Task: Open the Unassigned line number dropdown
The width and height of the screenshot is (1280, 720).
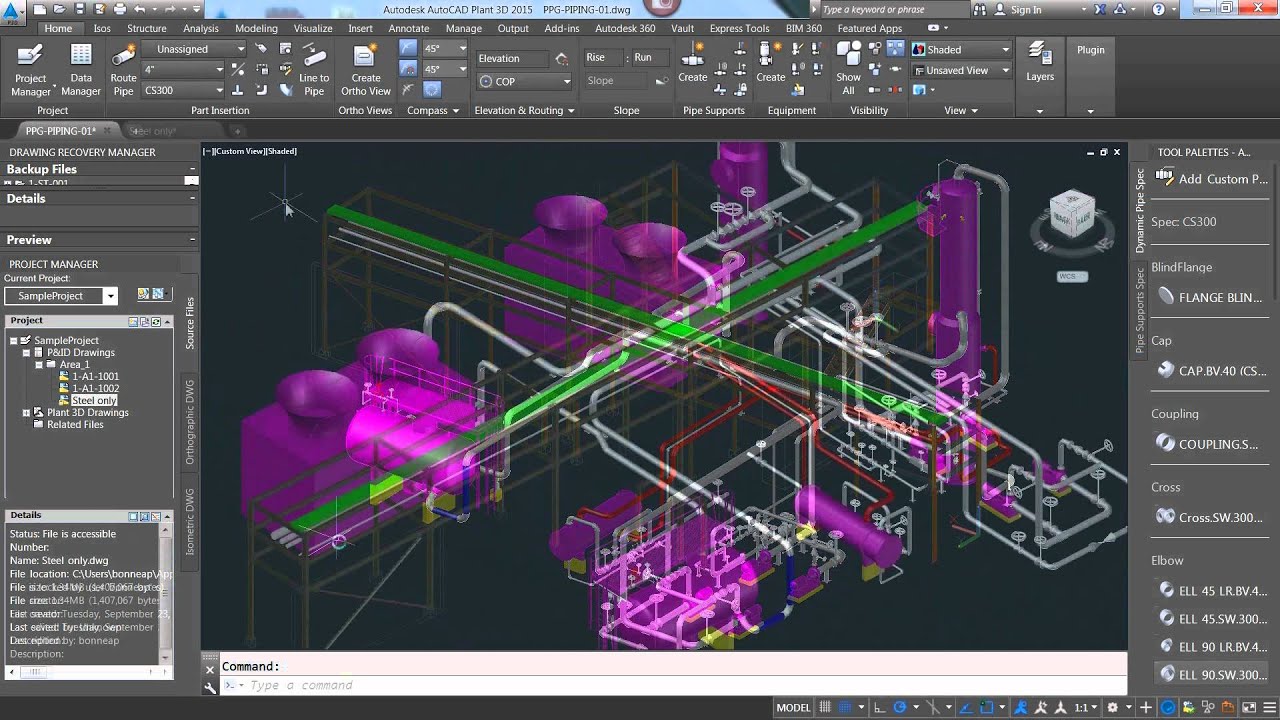Action: pos(194,48)
